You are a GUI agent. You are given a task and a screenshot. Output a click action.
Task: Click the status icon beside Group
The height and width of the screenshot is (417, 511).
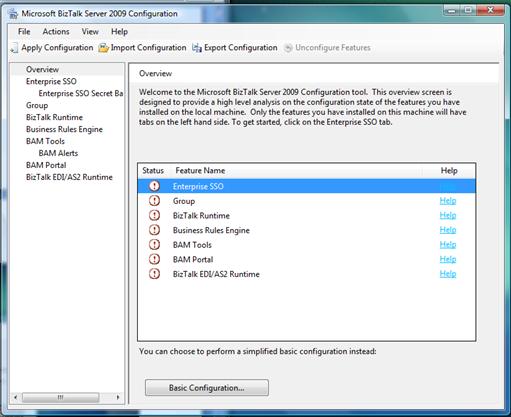(154, 200)
